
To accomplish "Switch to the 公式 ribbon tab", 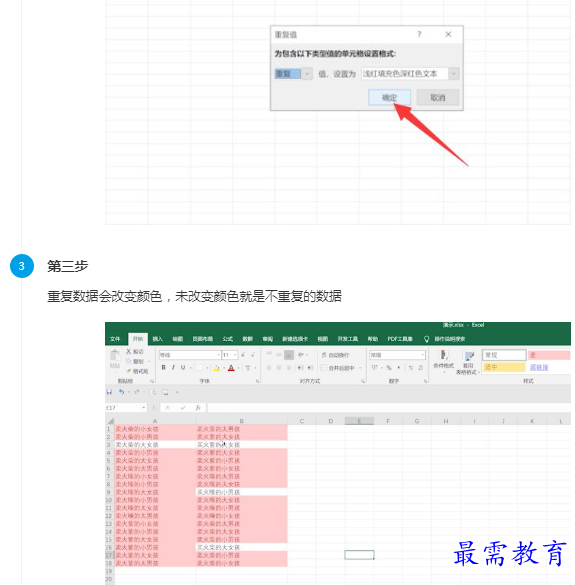I will 228,339.
